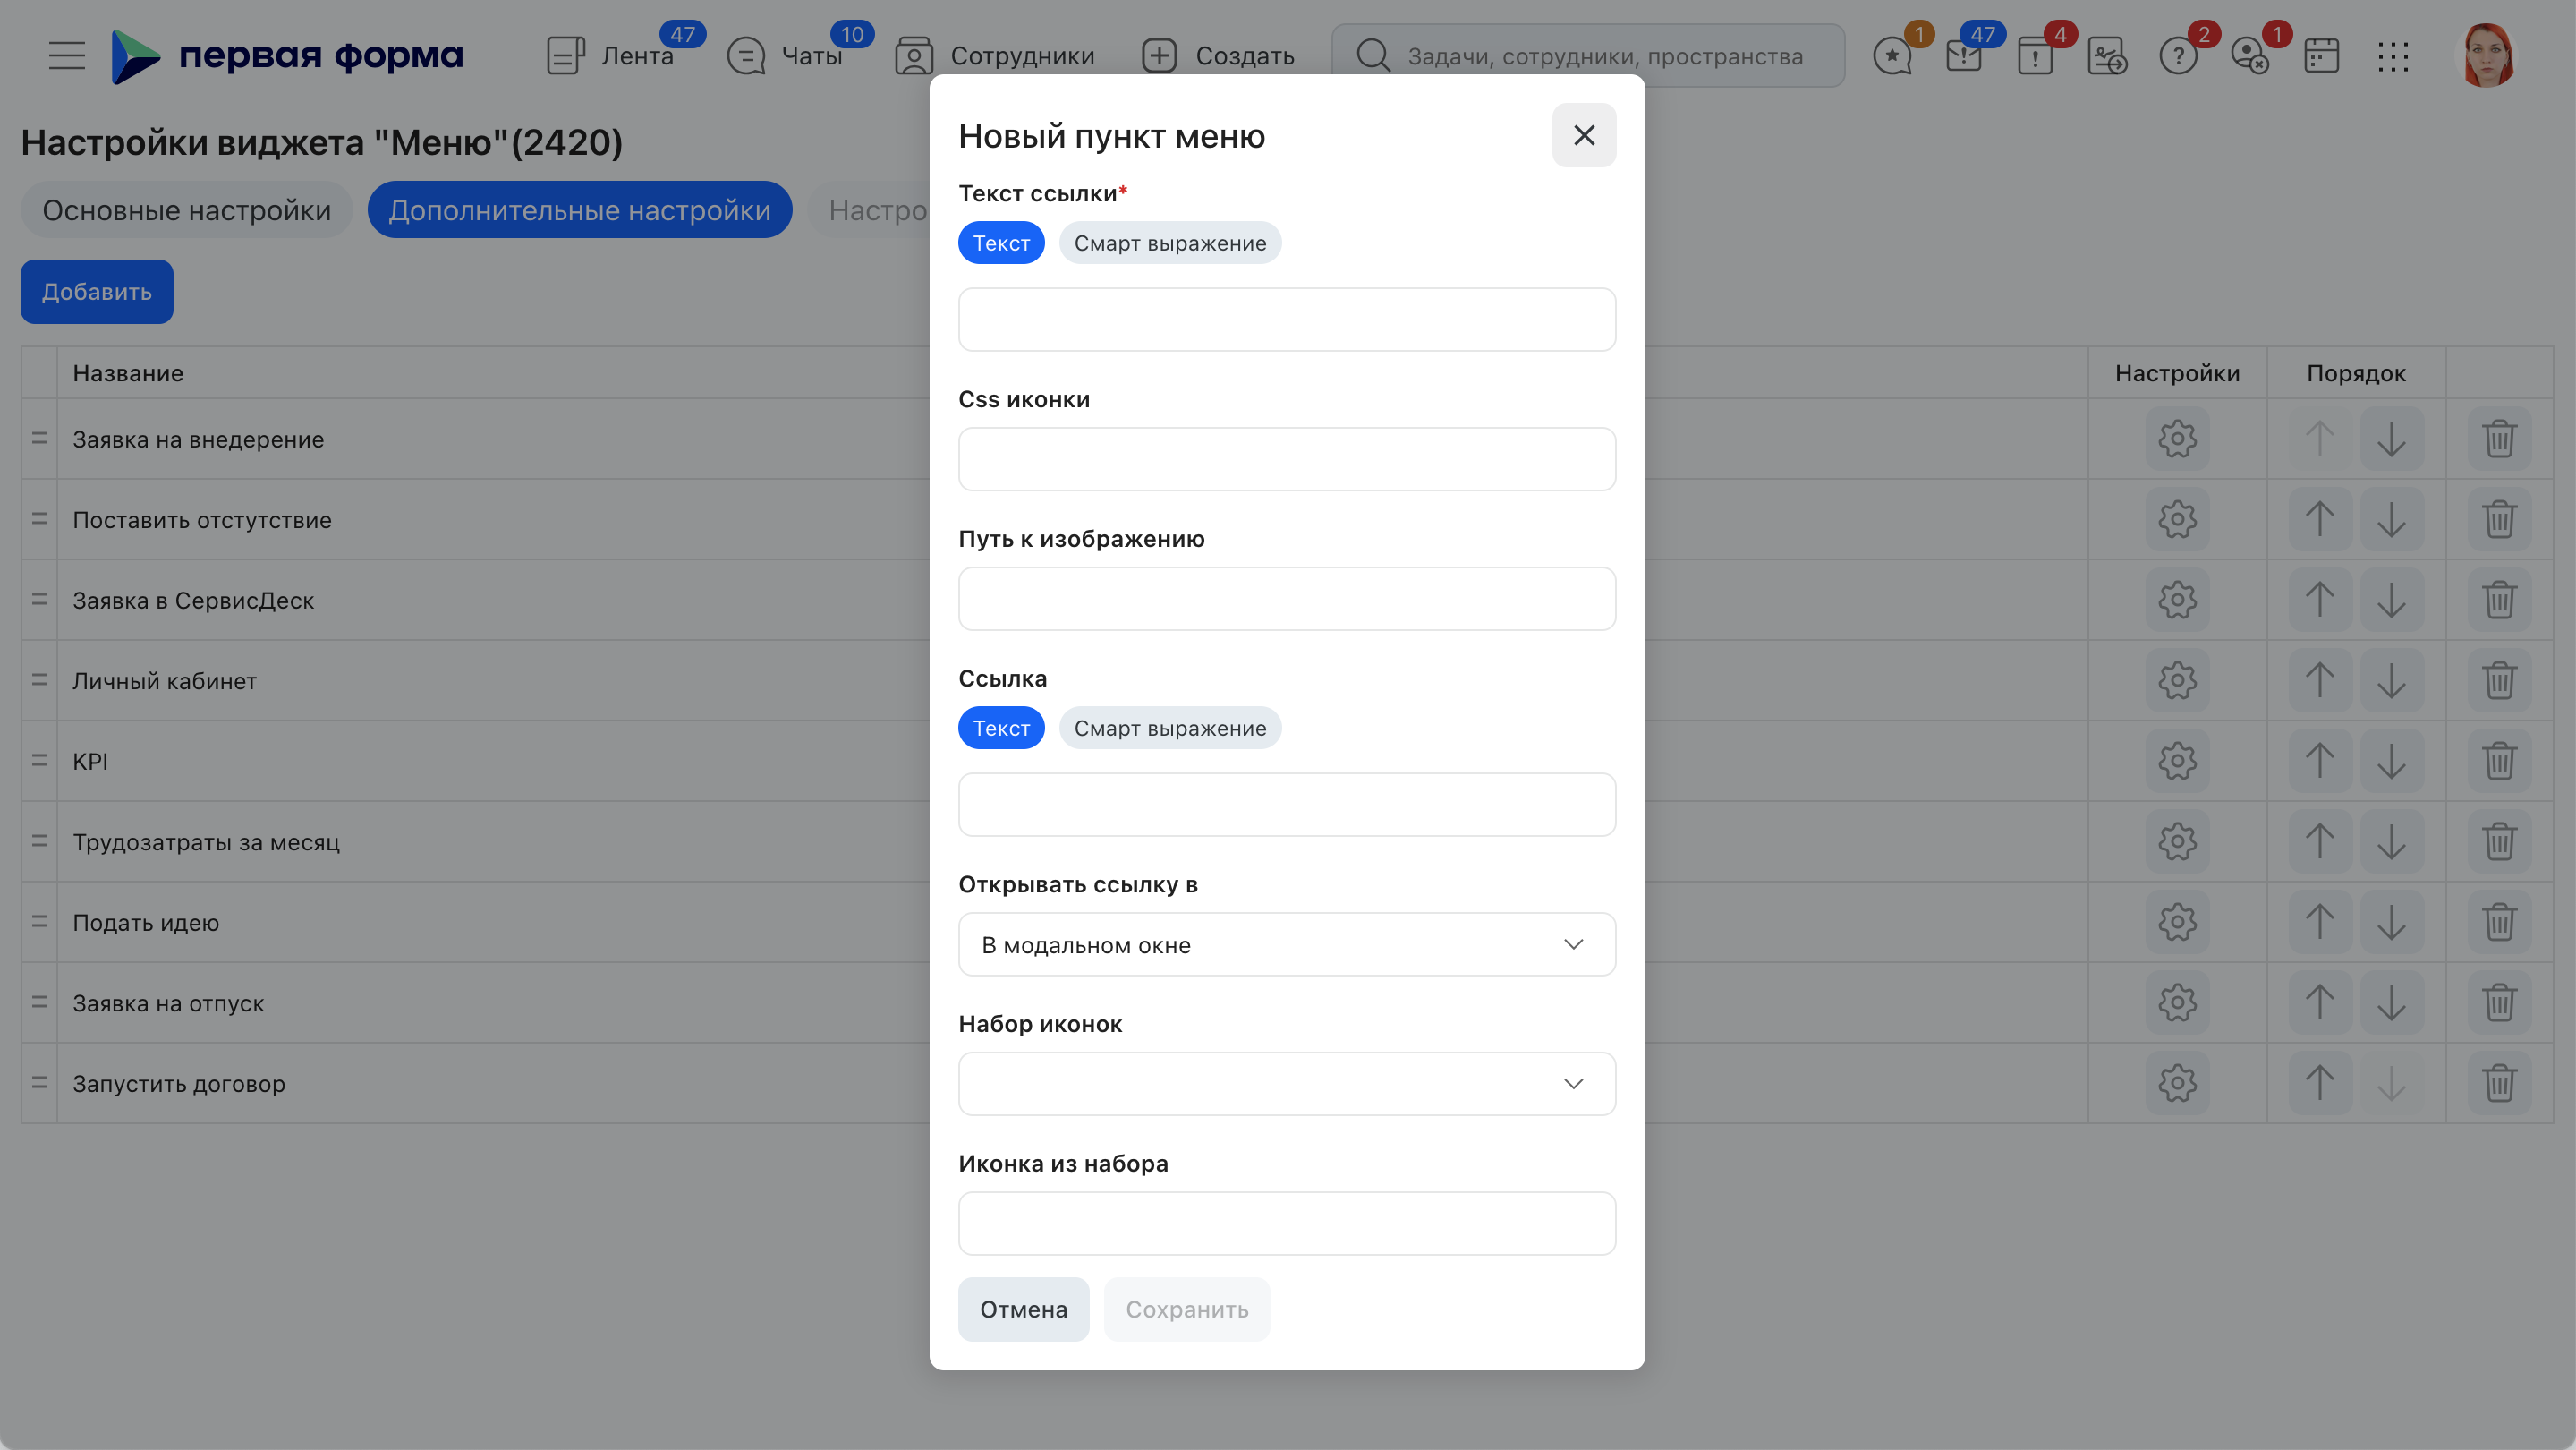
Task: Move Заявка на отпуск up
Action: pos(2320,1002)
